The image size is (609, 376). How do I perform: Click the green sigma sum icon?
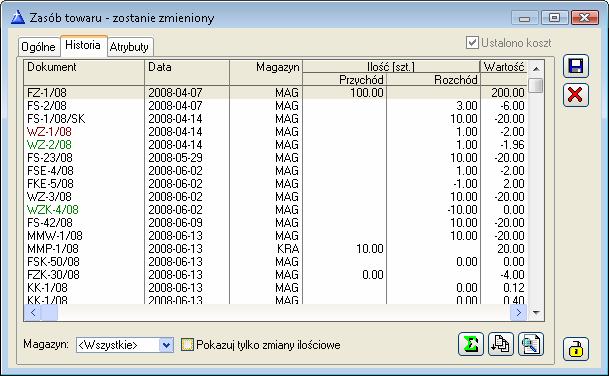coord(471,344)
